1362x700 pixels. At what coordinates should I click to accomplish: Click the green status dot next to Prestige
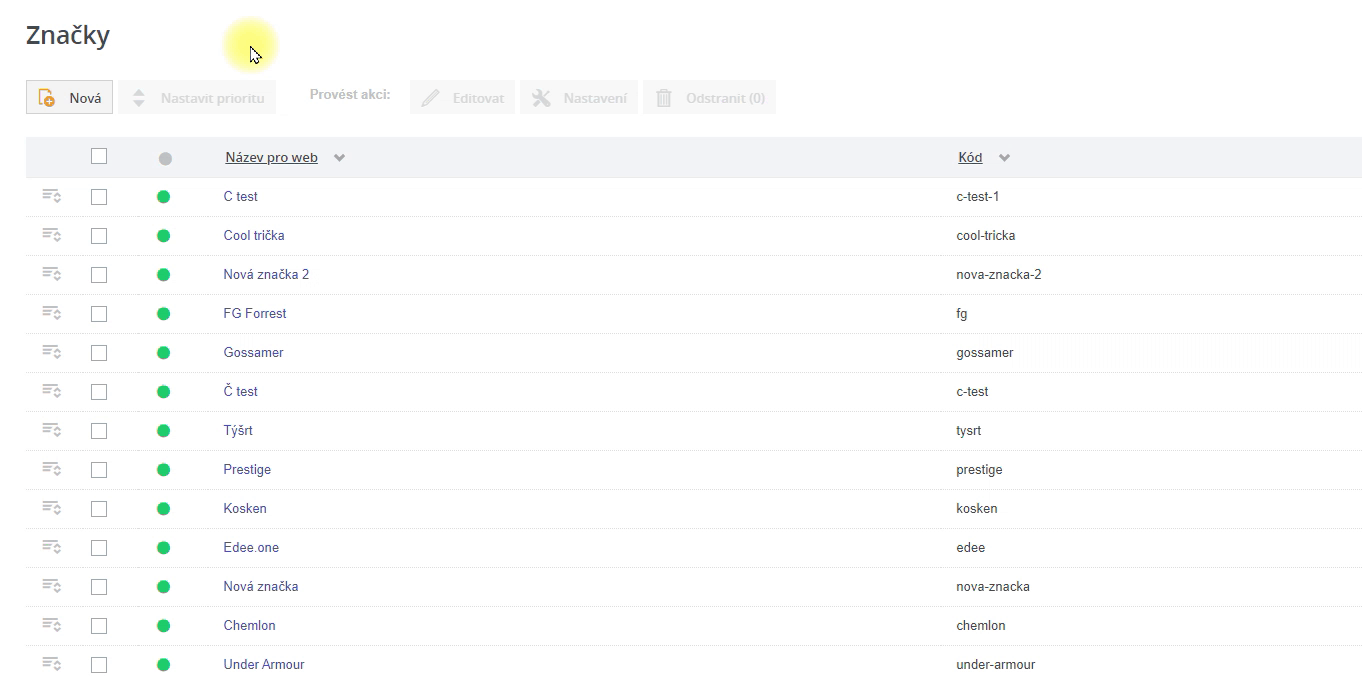[x=164, y=470]
